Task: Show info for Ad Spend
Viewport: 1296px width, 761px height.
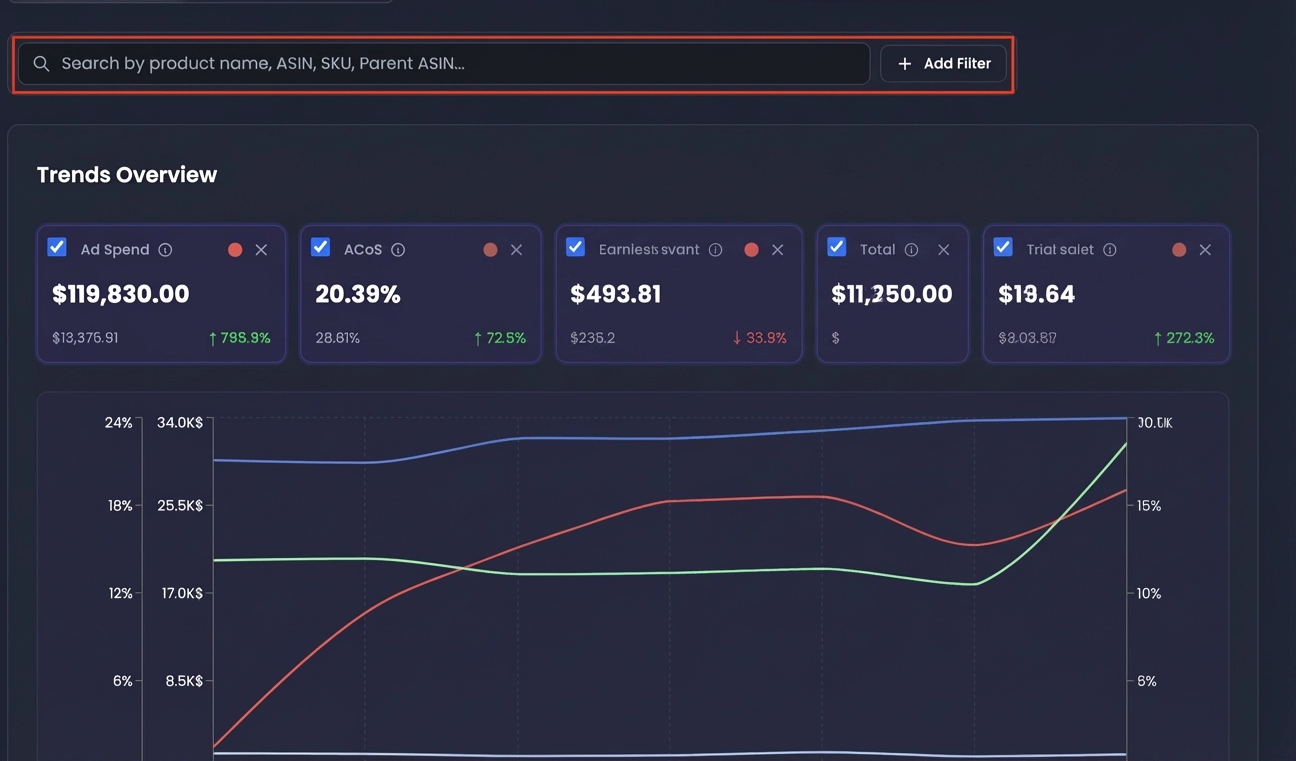Action: [x=165, y=250]
